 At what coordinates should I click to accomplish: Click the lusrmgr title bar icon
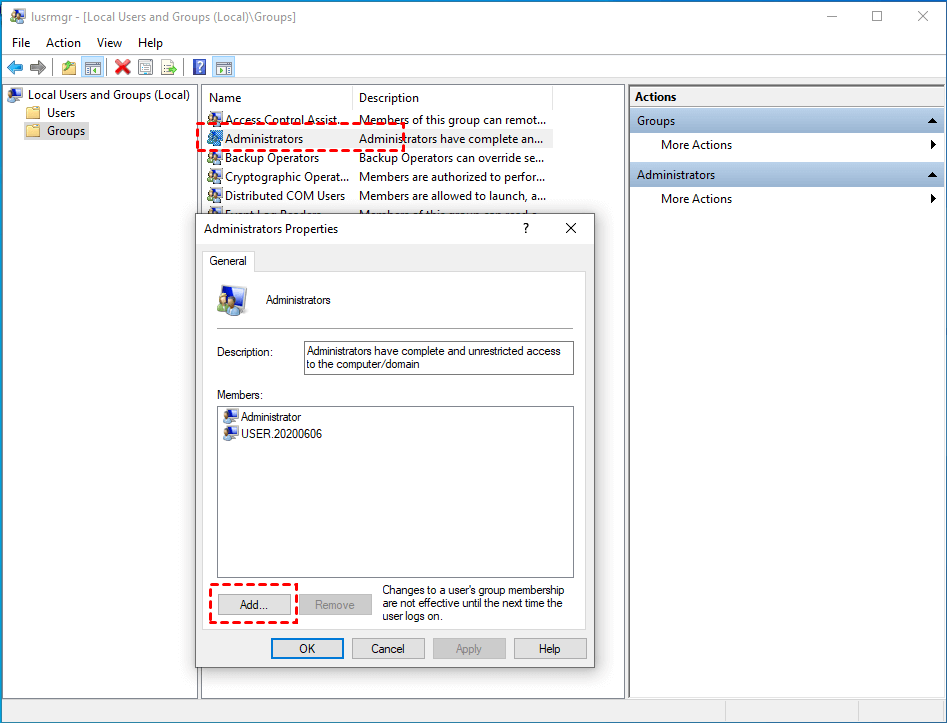pyautogui.click(x=18, y=16)
